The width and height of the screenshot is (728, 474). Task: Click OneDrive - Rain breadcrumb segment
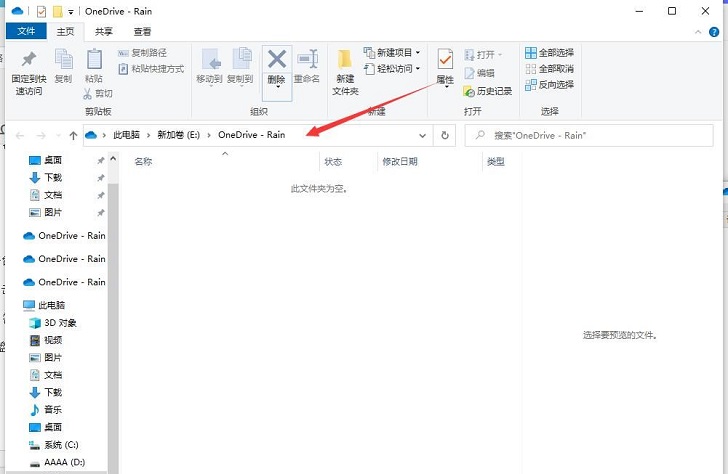click(252, 135)
